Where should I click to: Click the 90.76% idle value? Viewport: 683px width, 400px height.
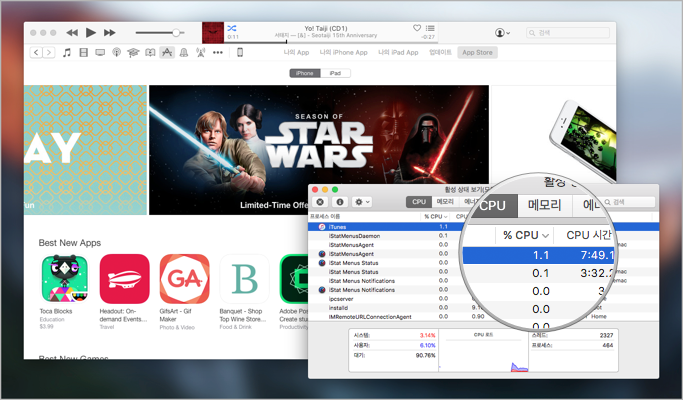click(x=426, y=355)
